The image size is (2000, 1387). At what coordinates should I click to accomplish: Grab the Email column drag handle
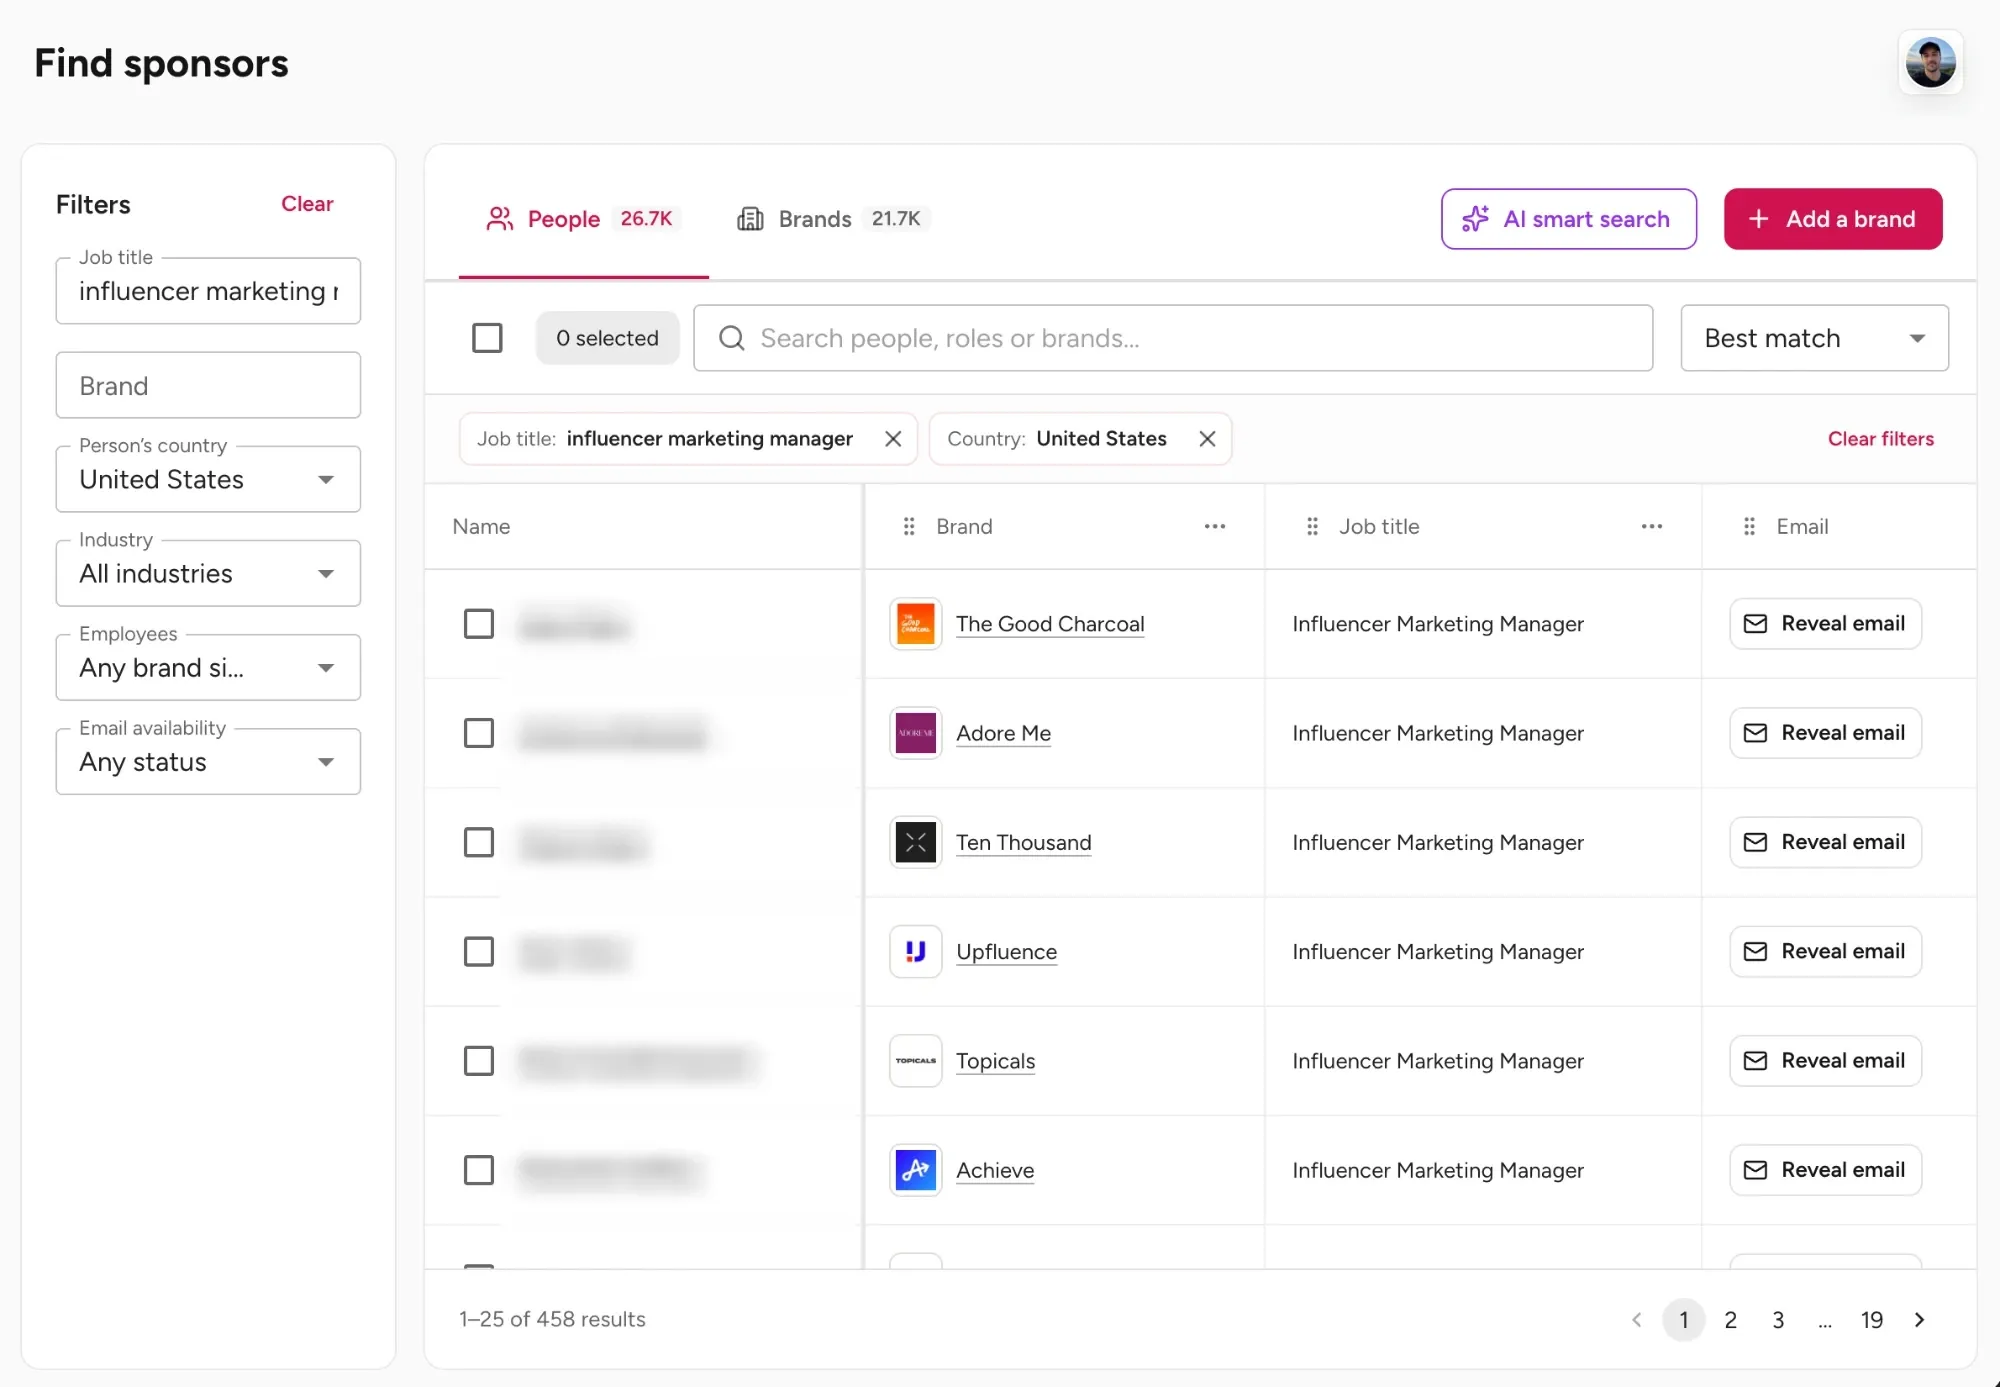(1749, 526)
